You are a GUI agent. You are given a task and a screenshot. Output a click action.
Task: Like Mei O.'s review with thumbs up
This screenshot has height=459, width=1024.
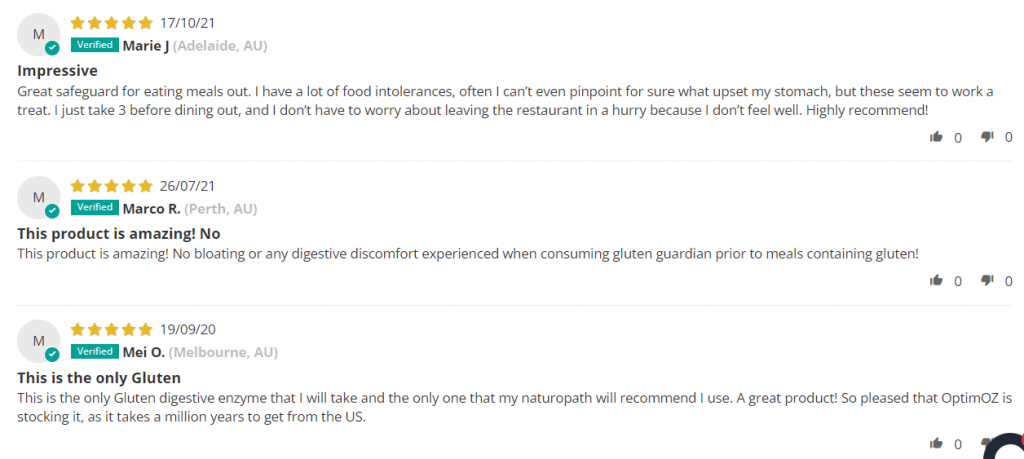936,443
